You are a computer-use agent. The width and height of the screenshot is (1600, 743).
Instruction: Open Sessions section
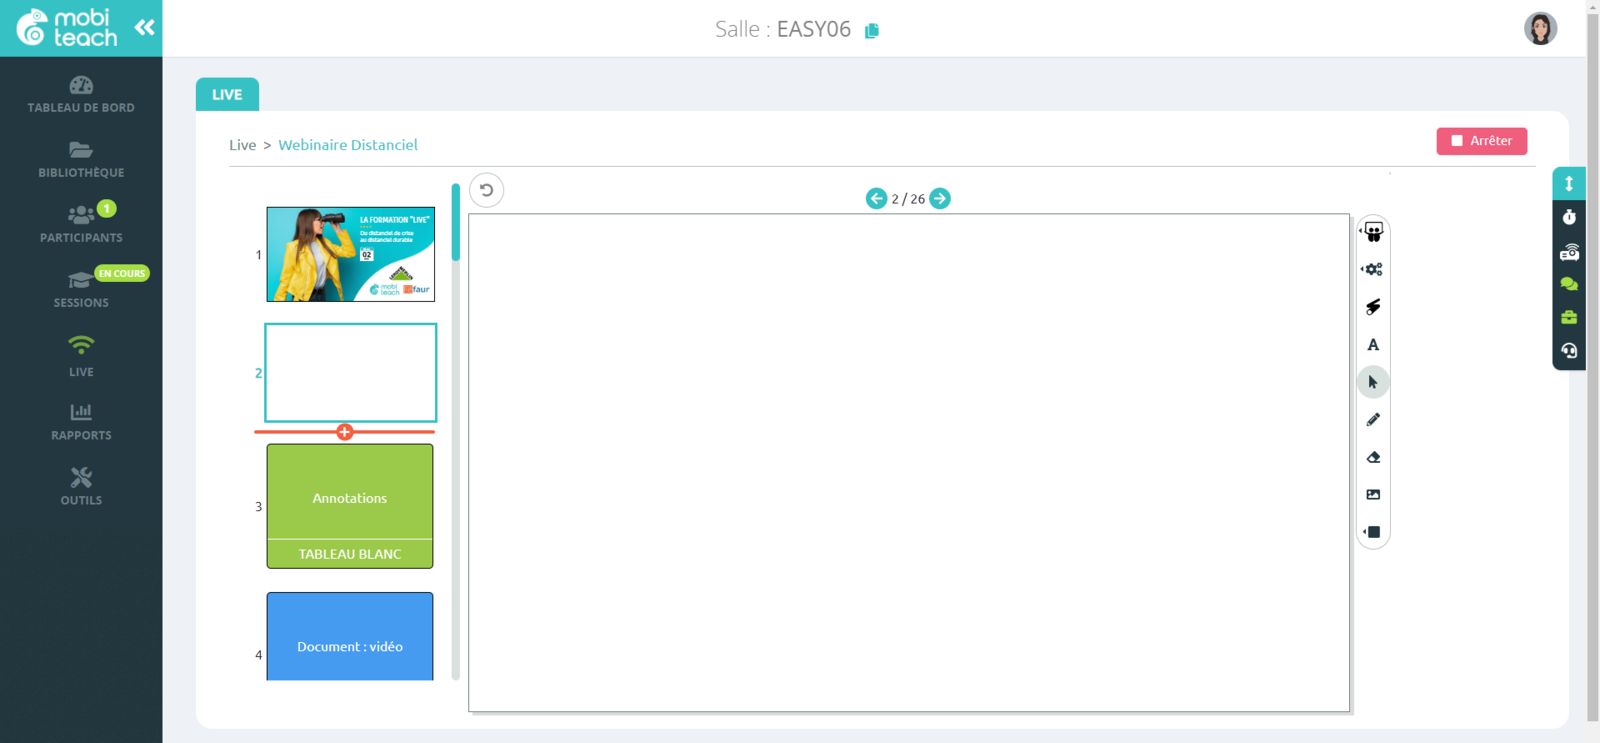81,288
